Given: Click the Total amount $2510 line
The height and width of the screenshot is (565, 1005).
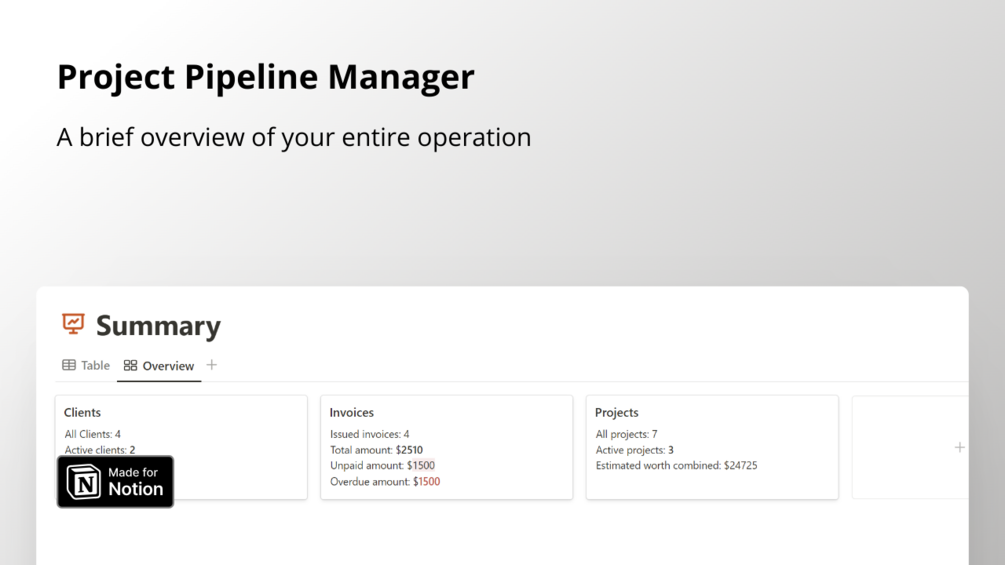Looking at the screenshot, I should tap(376, 450).
